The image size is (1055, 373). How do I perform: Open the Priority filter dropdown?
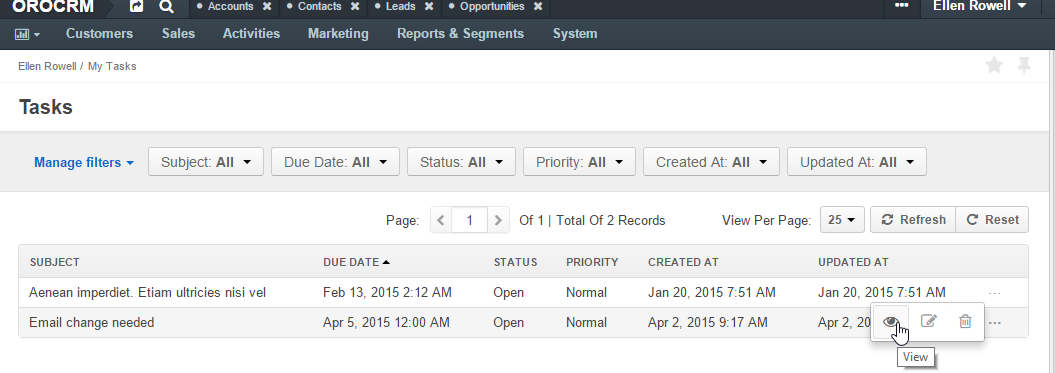[x=579, y=162]
